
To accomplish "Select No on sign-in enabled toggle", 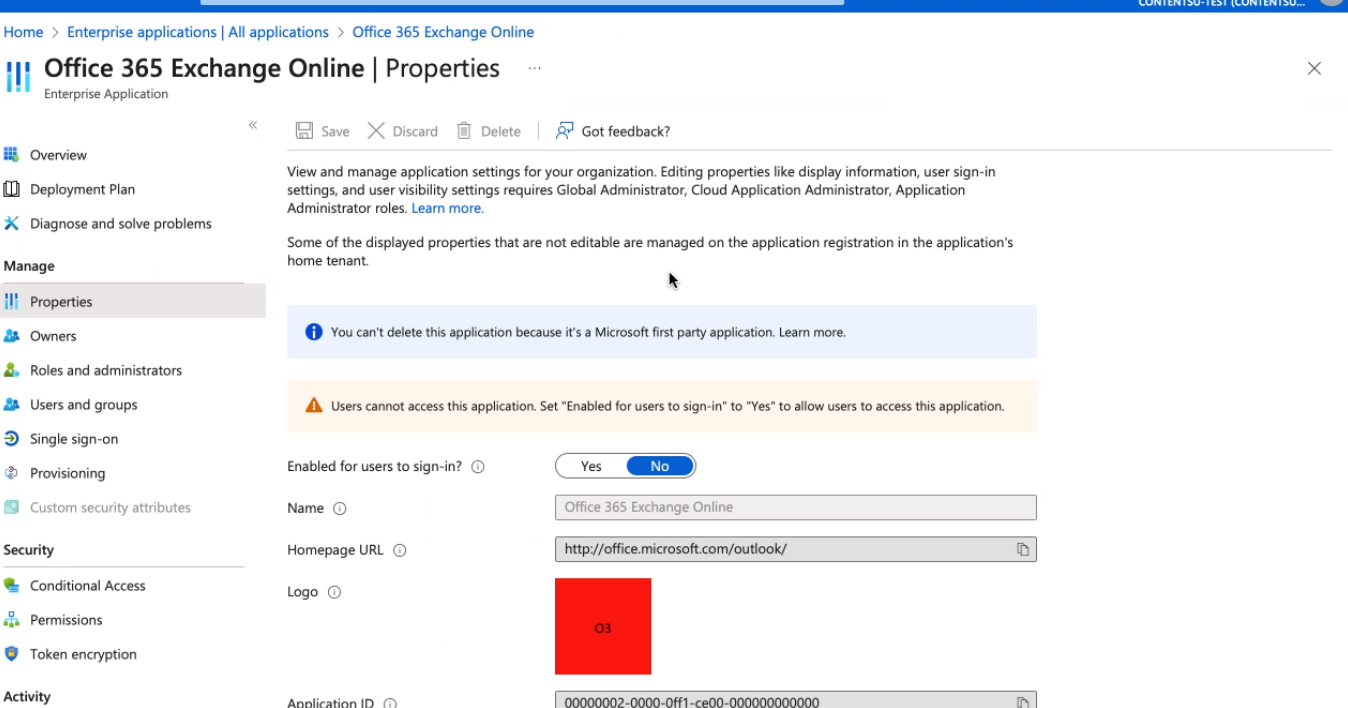I will [x=660, y=466].
